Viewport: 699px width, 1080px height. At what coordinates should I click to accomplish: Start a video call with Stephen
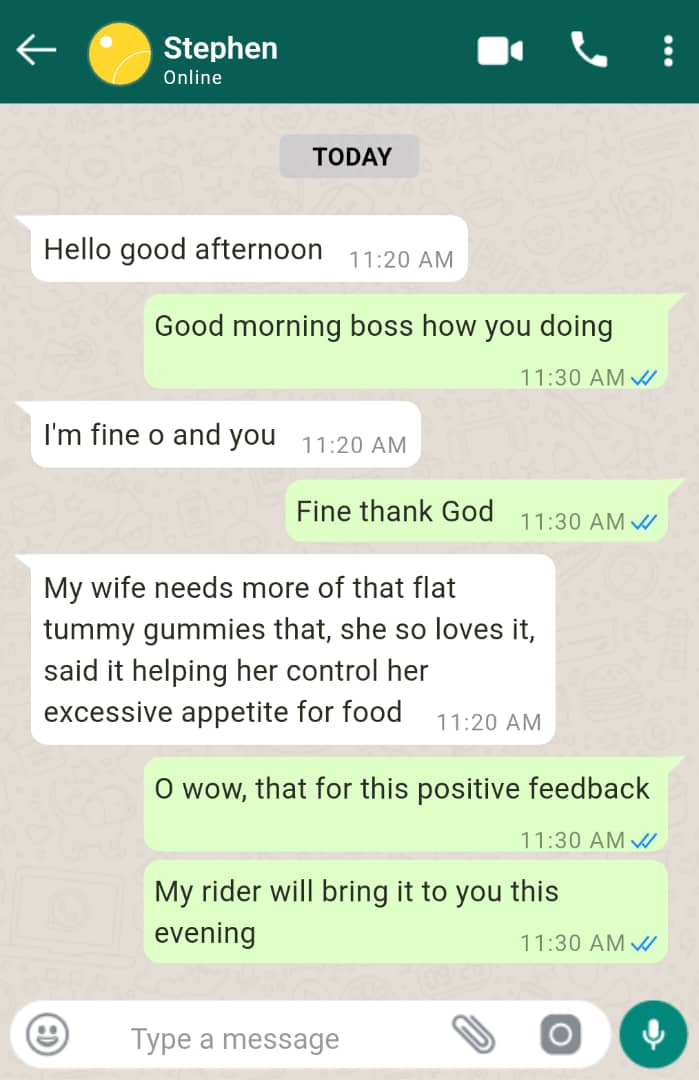point(500,51)
